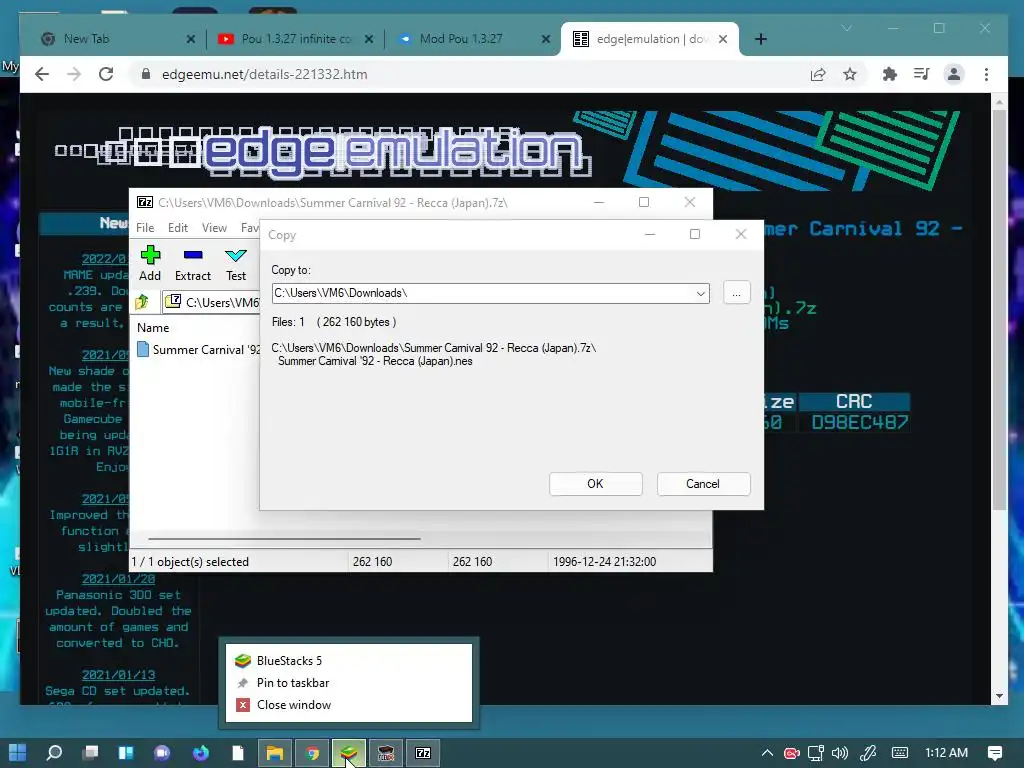Close the New Tab browser tab
The height and width of the screenshot is (768, 1024).
tap(191, 39)
